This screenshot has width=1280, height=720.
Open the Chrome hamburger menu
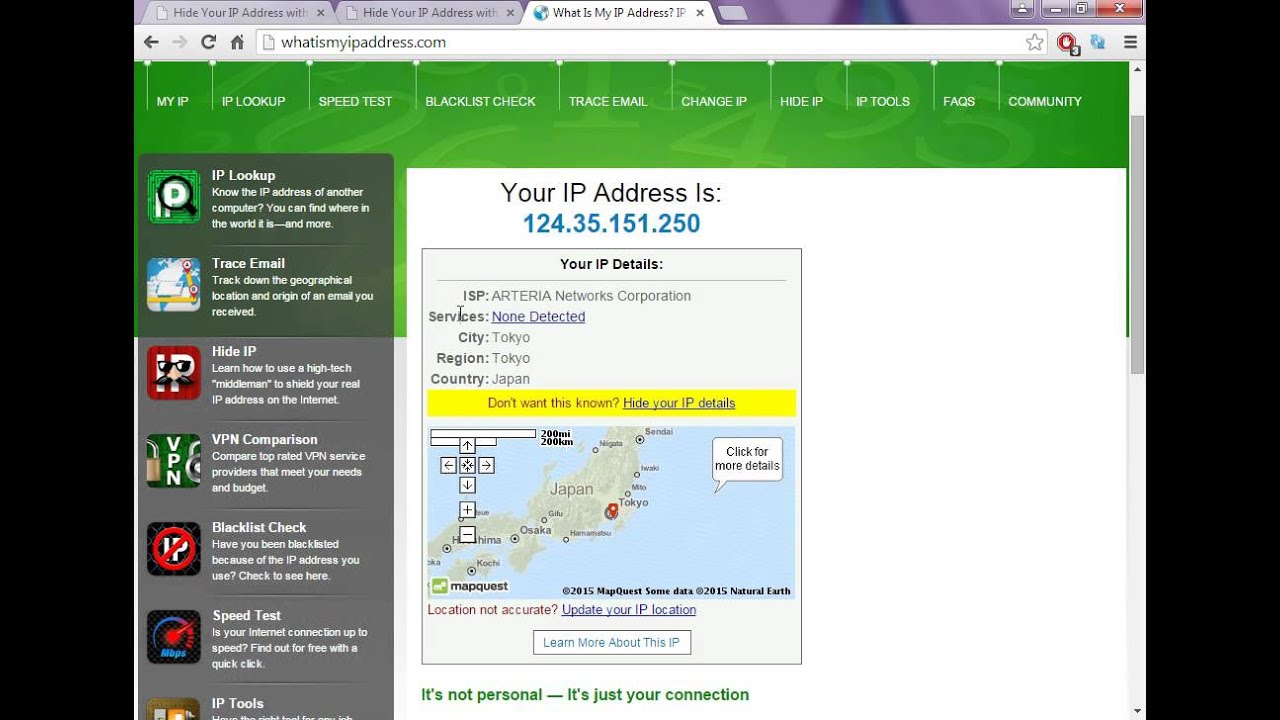(1131, 42)
